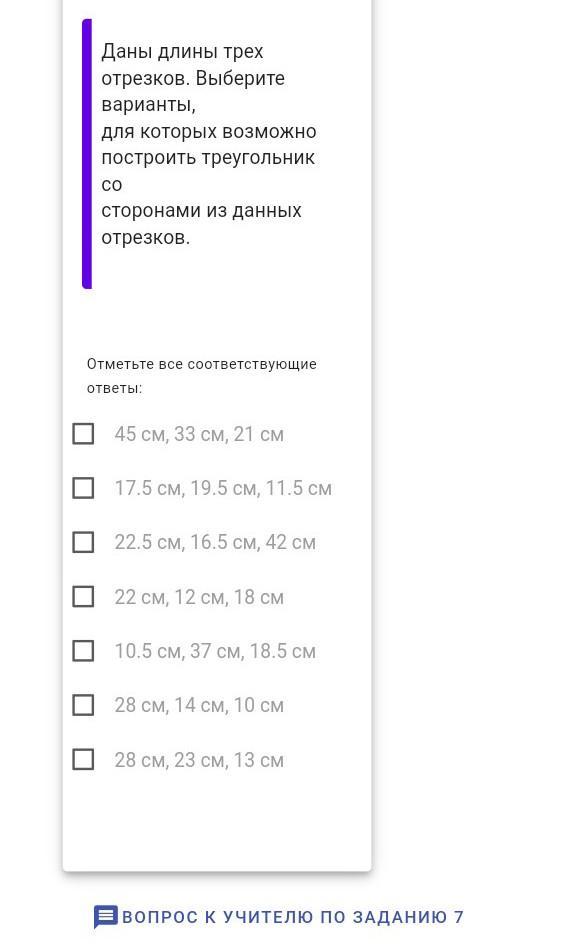
Task: Click the label '17.5 см, 19.5 см, 11.5 см'
Action: pyautogui.click(x=223, y=488)
